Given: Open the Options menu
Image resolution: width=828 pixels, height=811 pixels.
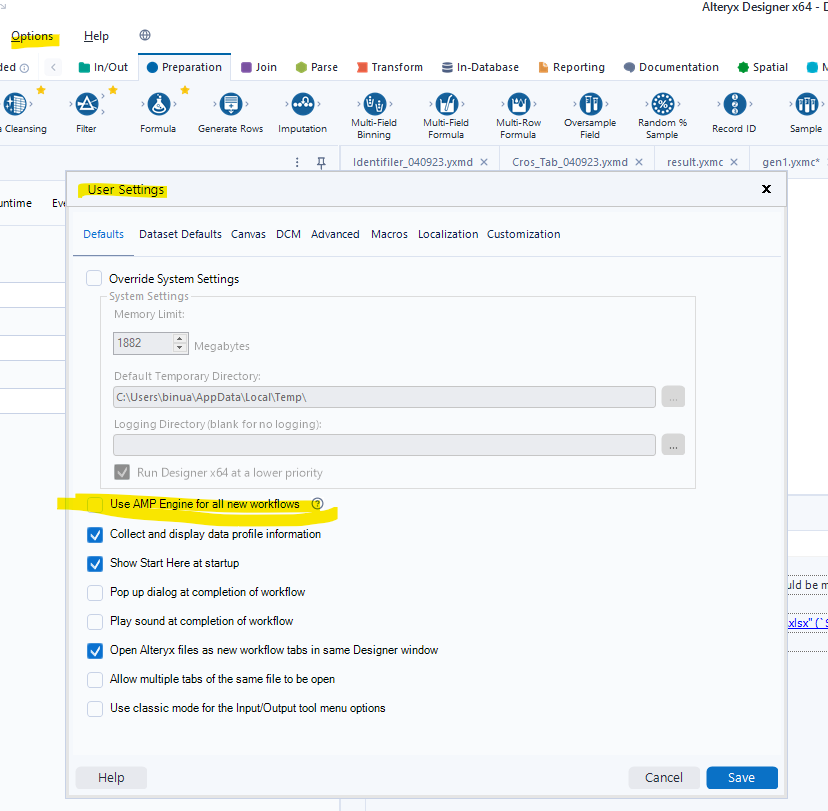Looking at the screenshot, I should [32, 36].
